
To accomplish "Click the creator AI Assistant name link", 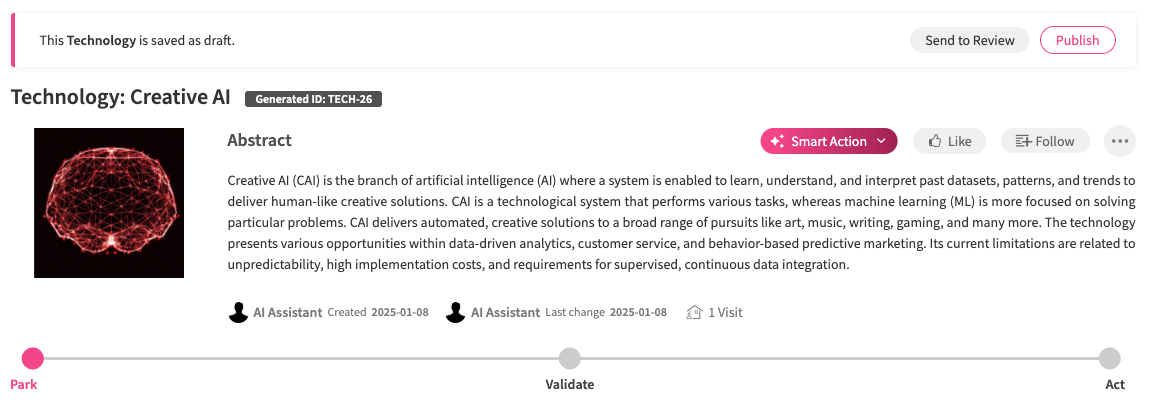I will [x=288, y=312].
